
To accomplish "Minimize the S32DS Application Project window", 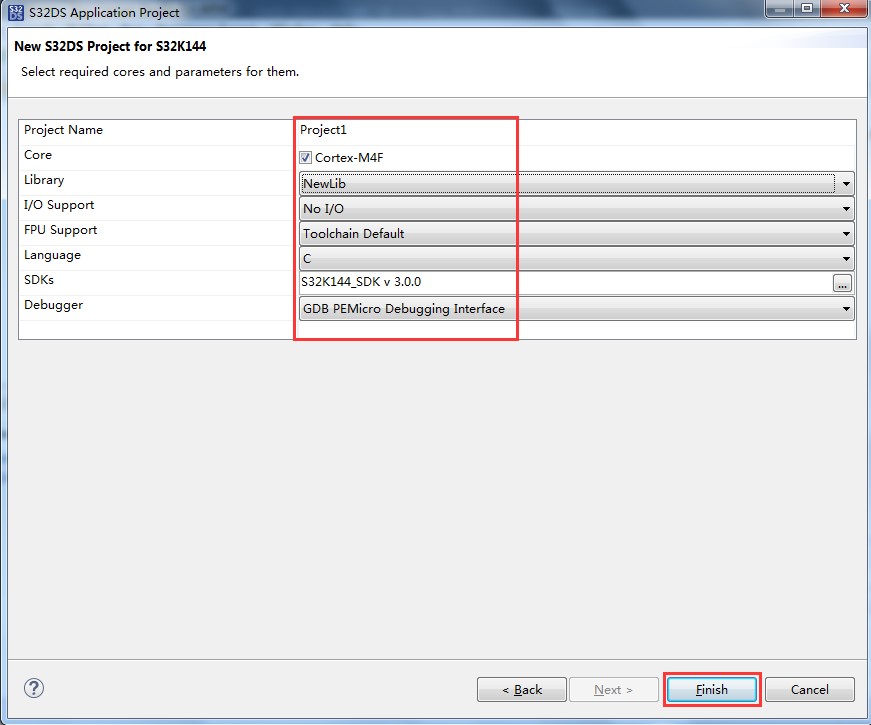I will pyautogui.click(x=779, y=9).
